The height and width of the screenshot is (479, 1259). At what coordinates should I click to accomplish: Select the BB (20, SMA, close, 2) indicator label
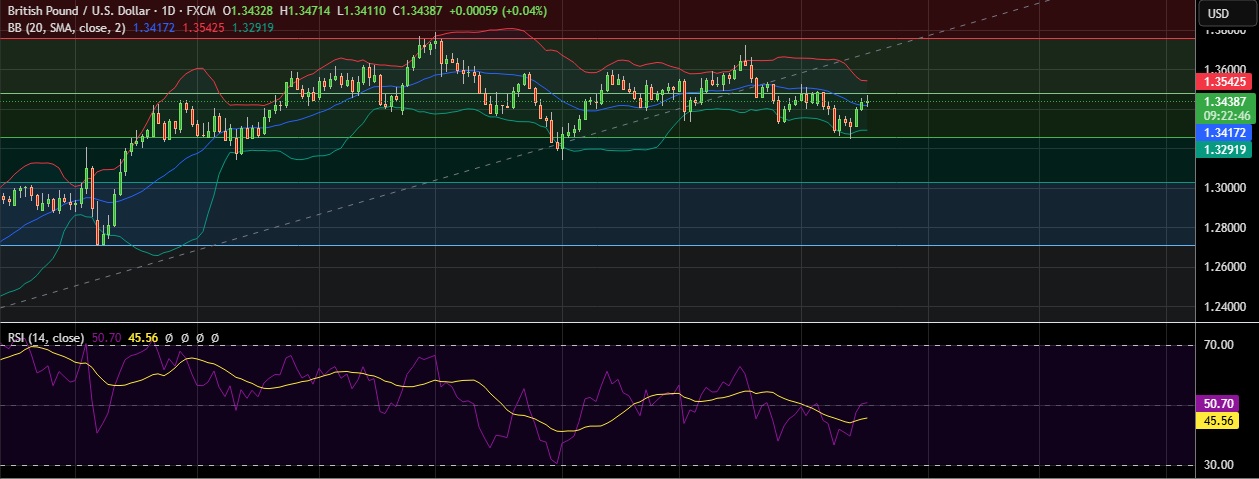[61, 27]
